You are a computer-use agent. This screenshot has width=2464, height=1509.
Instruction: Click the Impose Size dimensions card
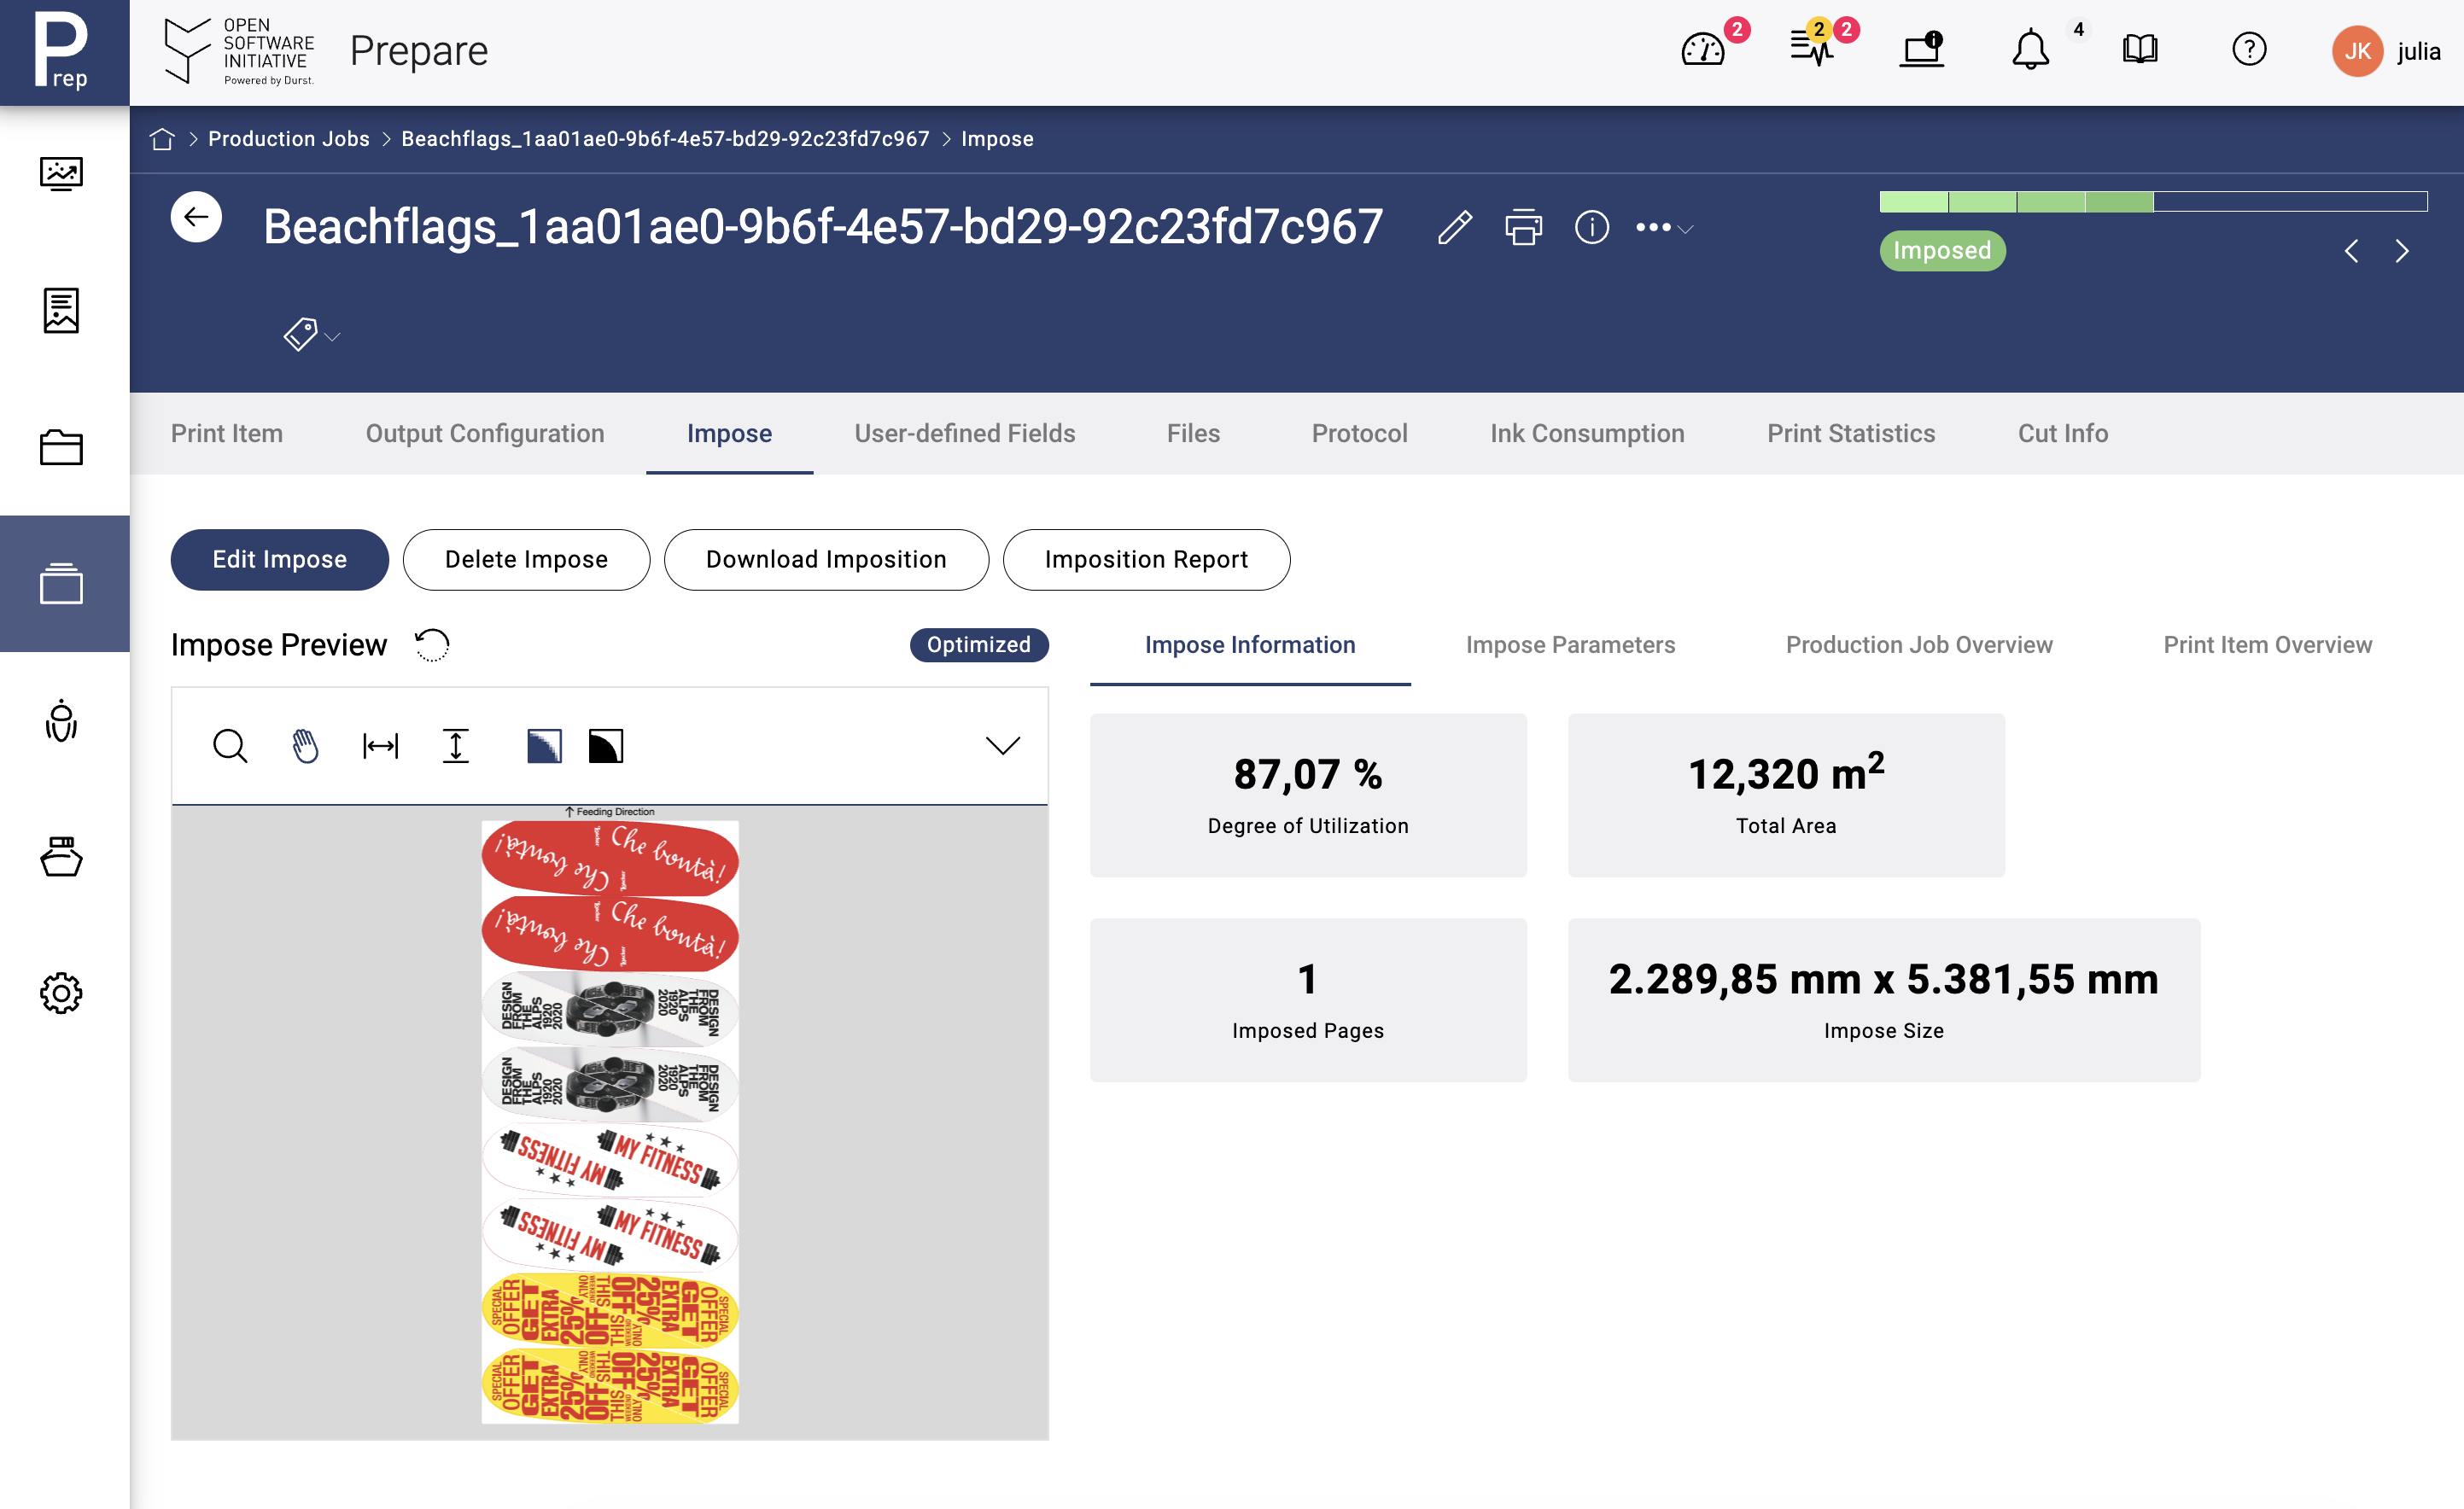coord(1884,1000)
